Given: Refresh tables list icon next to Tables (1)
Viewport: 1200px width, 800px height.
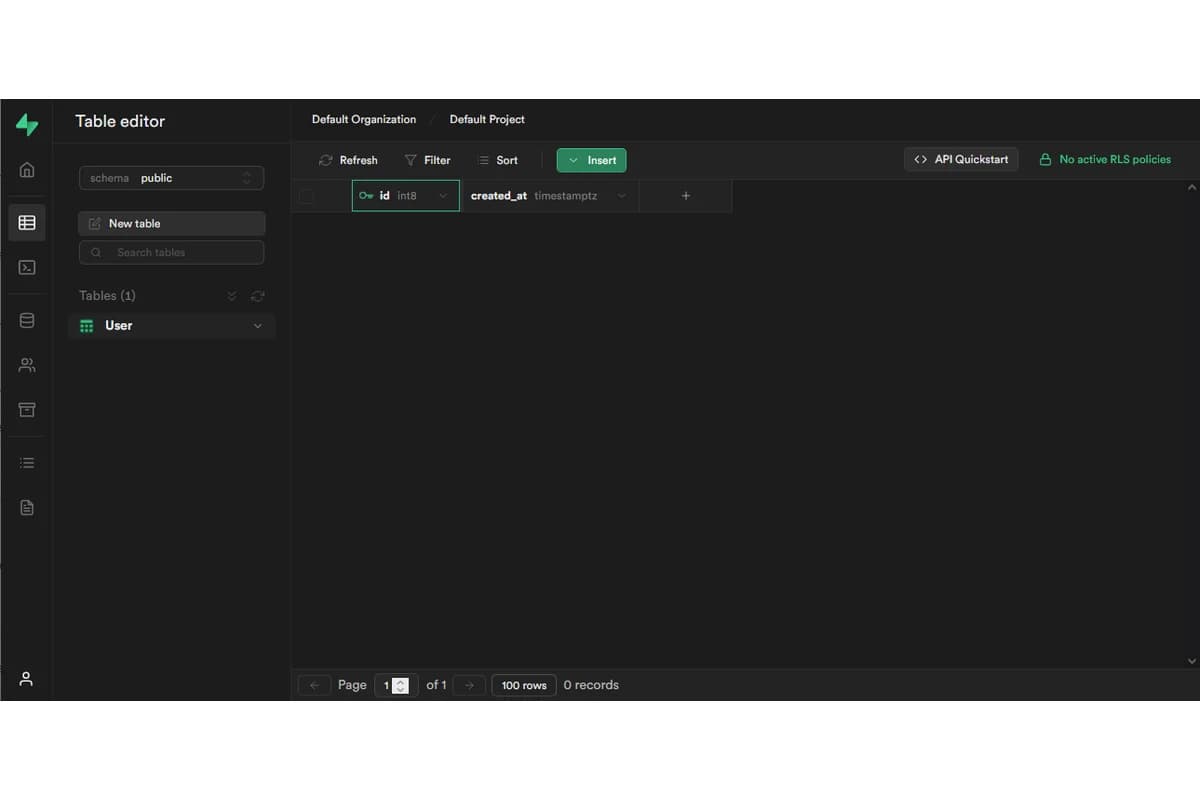Looking at the screenshot, I should (x=257, y=296).
